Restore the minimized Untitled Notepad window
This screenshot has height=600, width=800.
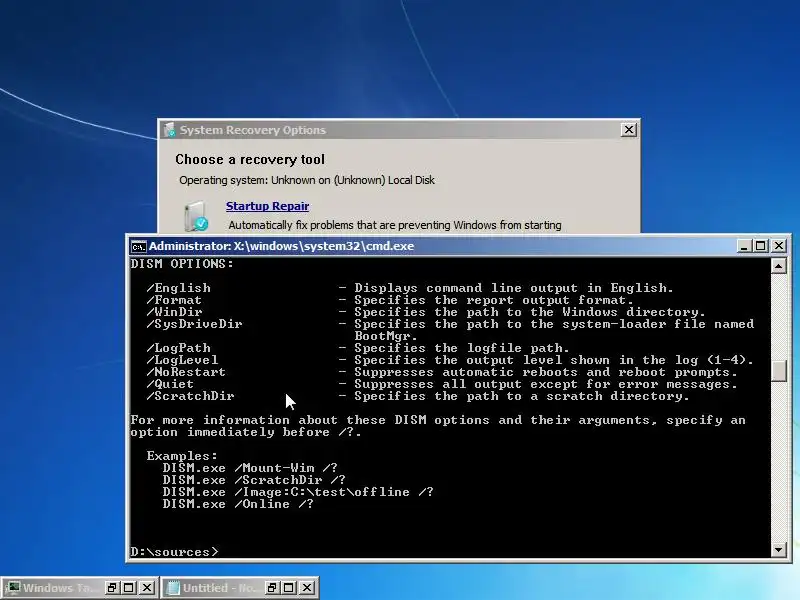pyautogui.click(x=272, y=588)
